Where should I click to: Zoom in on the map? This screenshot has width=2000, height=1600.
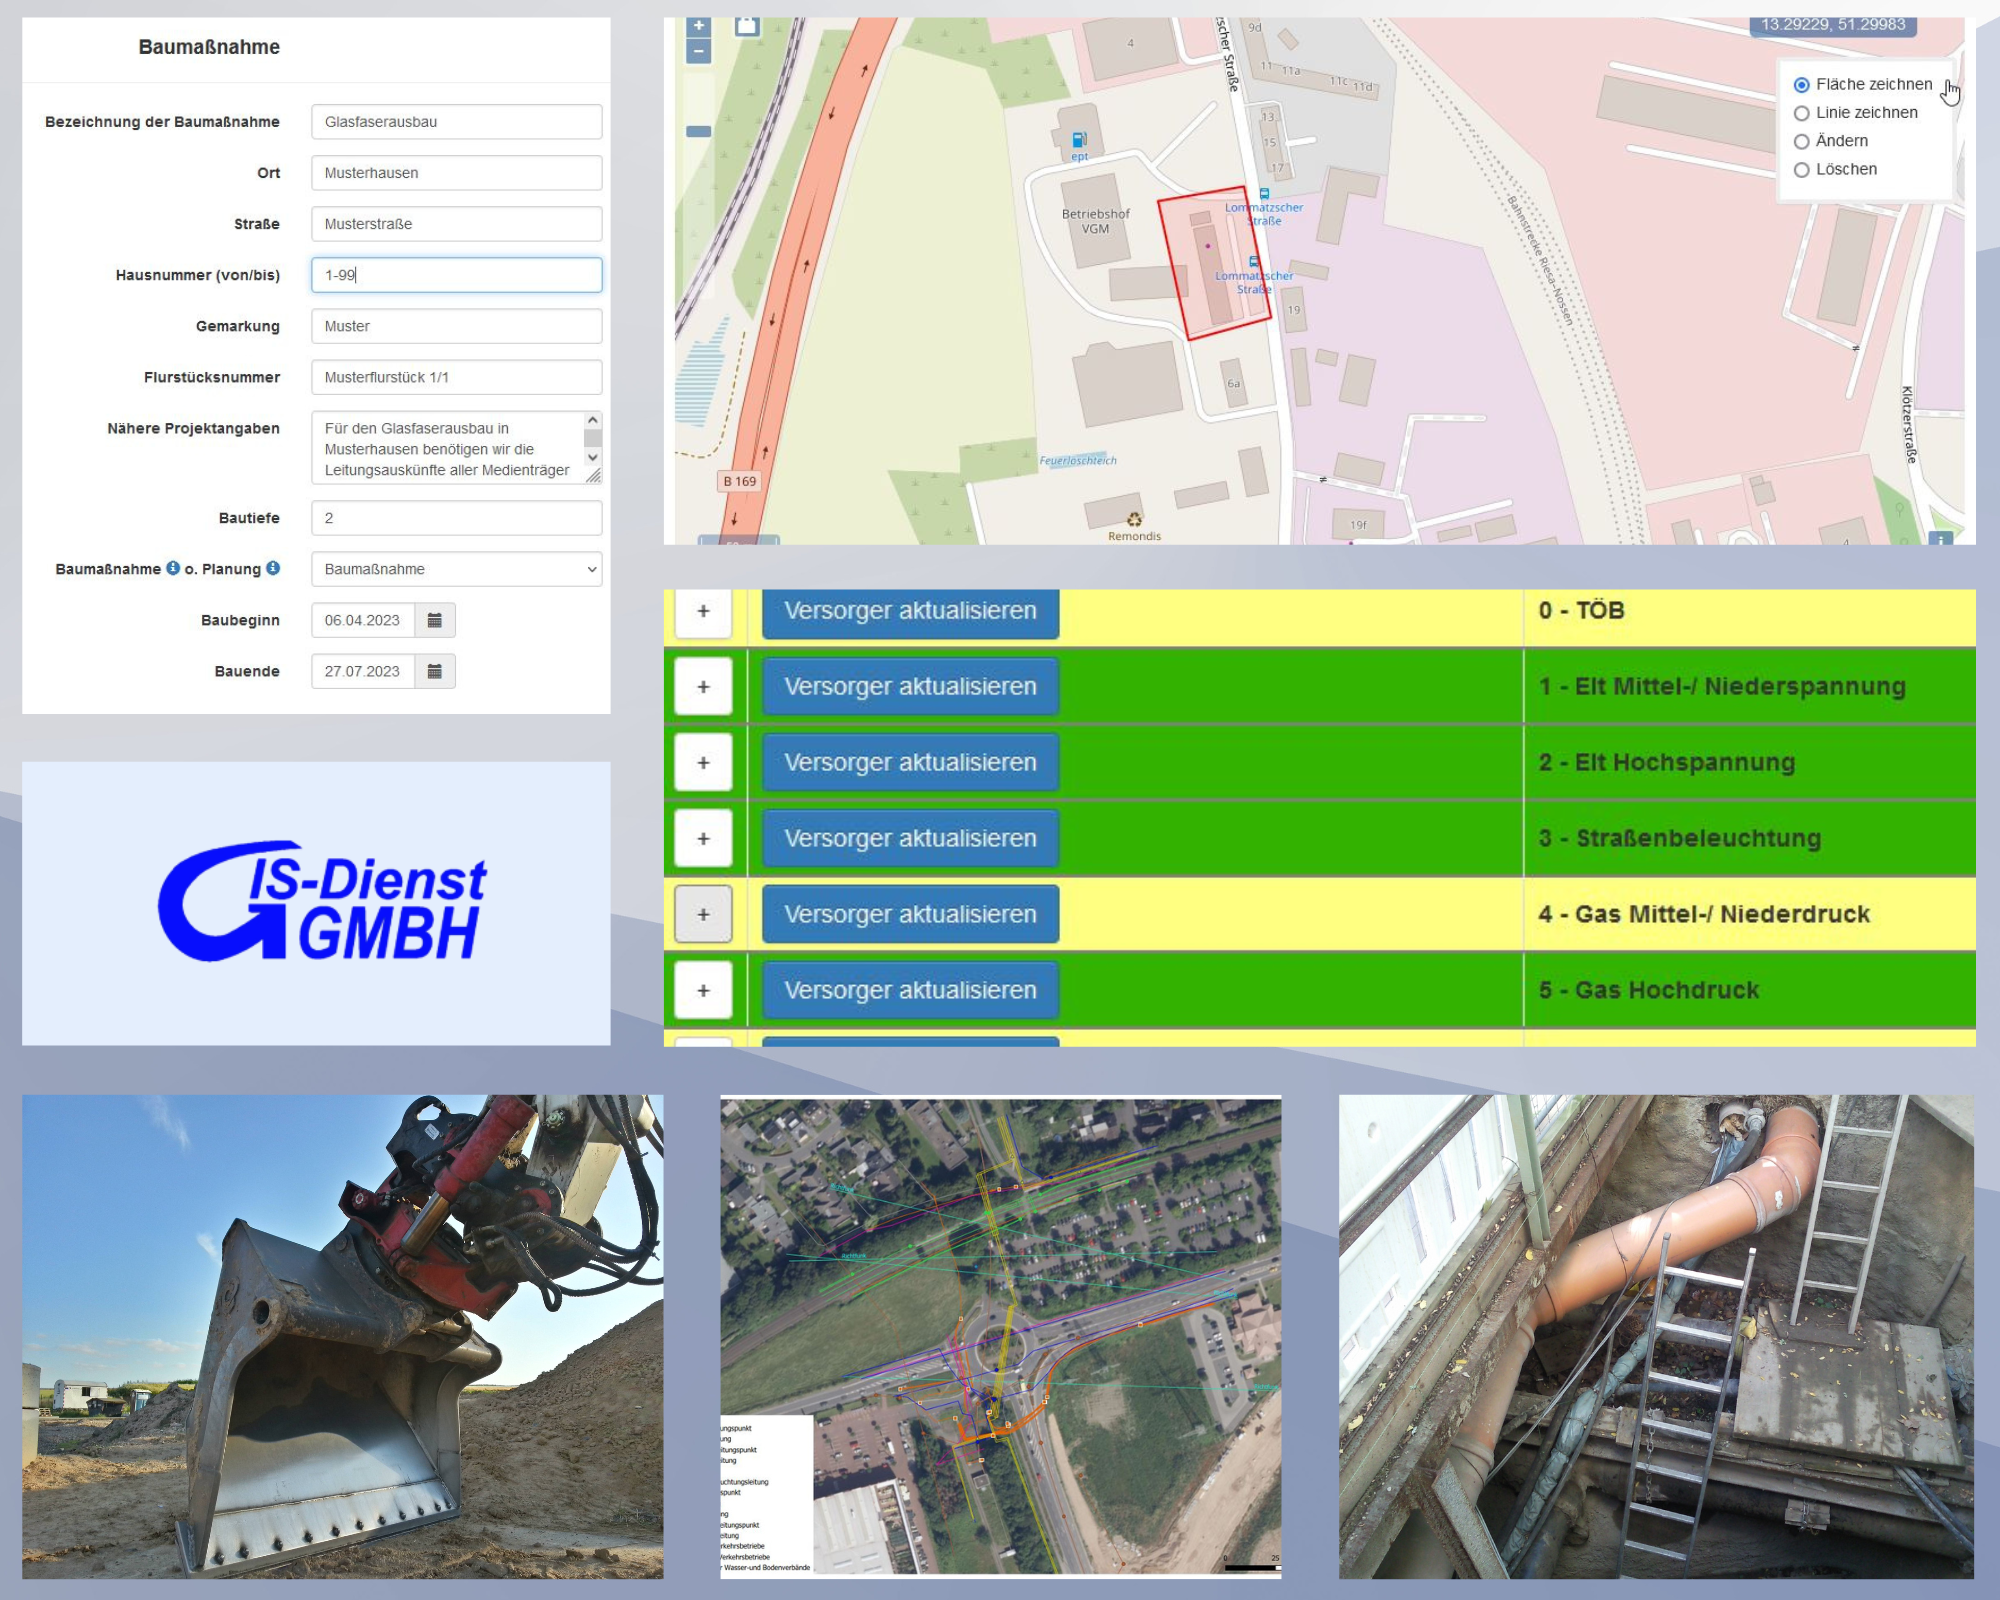click(698, 26)
